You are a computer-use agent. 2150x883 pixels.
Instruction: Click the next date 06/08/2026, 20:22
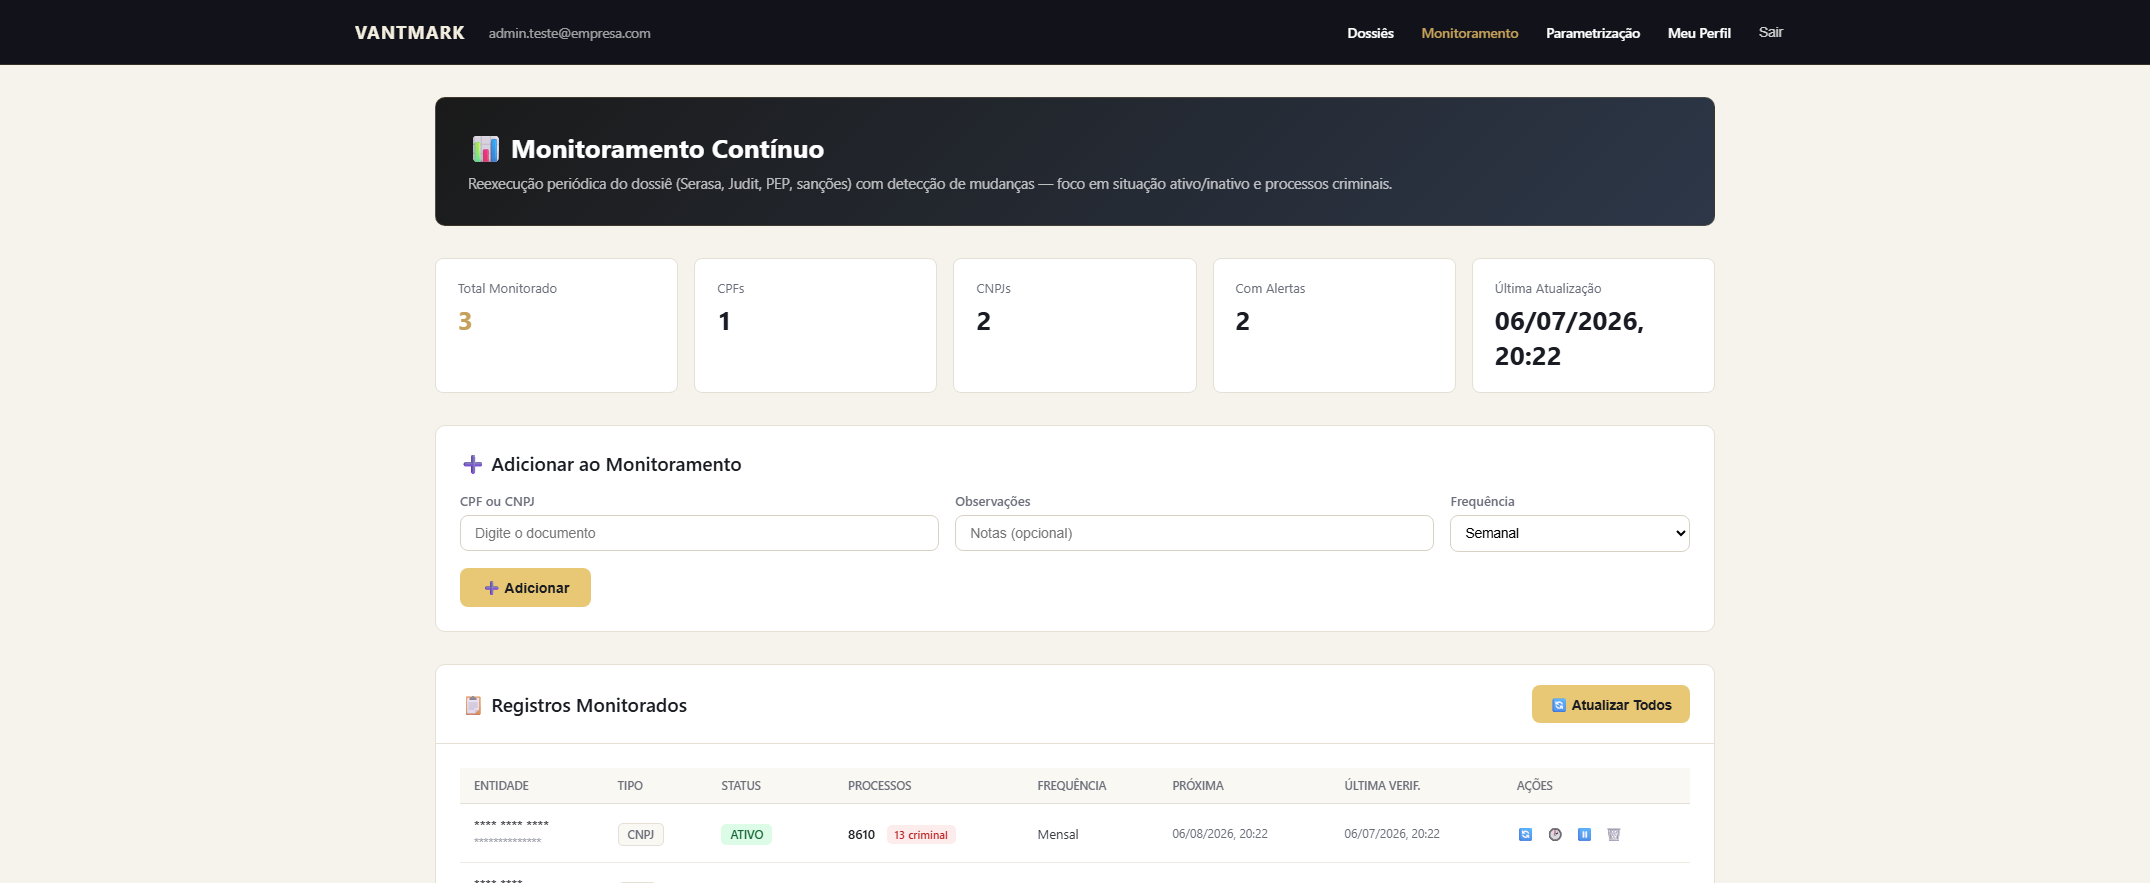tap(1220, 834)
